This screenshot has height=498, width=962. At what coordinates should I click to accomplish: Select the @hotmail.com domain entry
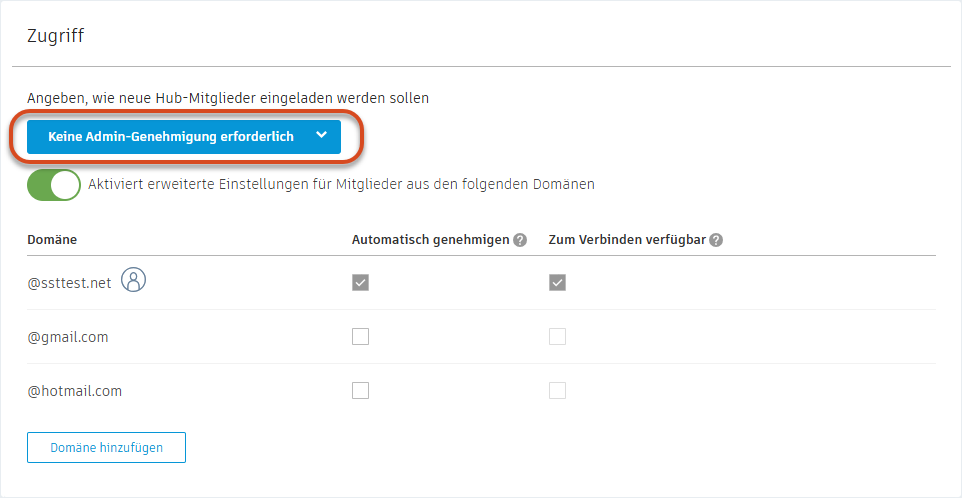click(74, 391)
